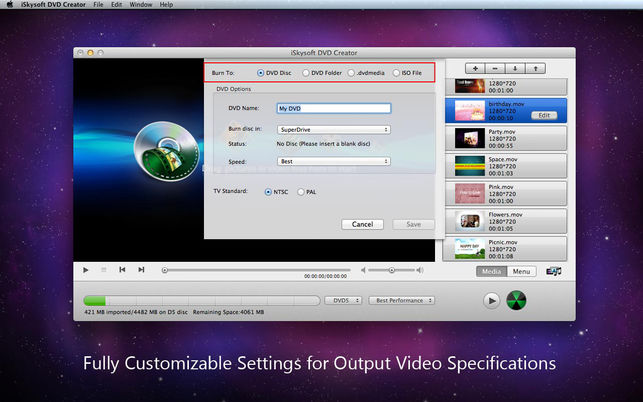This screenshot has width=643, height=402.
Task: Click the DVD Name text field
Action: [x=334, y=108]
